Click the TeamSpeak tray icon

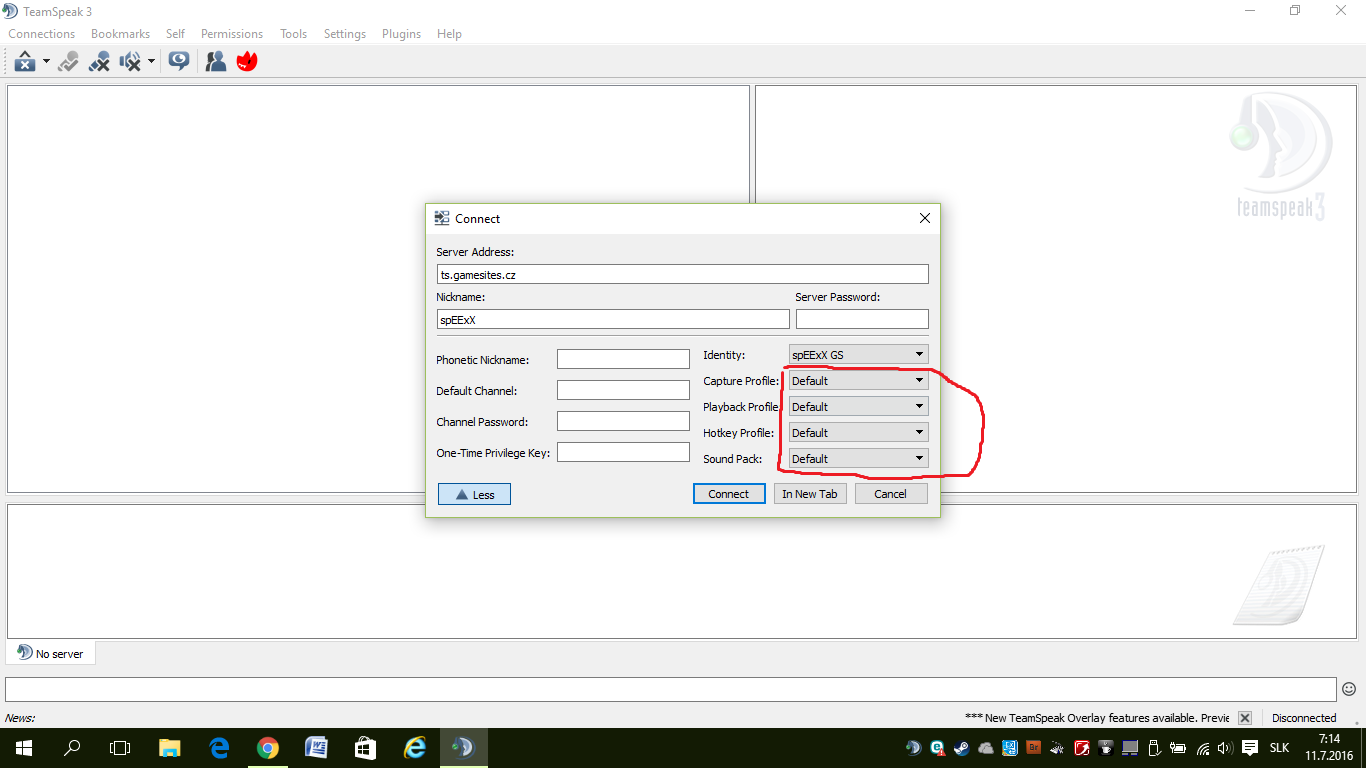coord(913,748)
